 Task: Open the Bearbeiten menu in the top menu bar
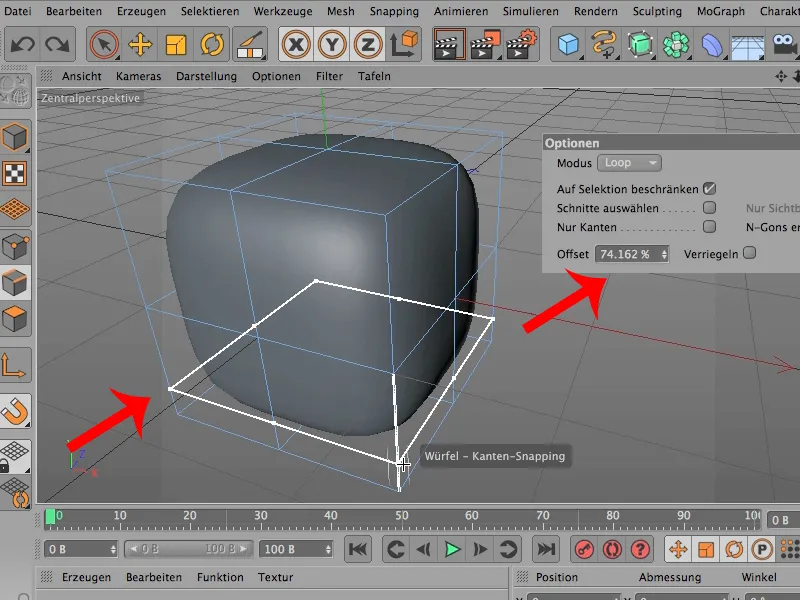[74, 11]
